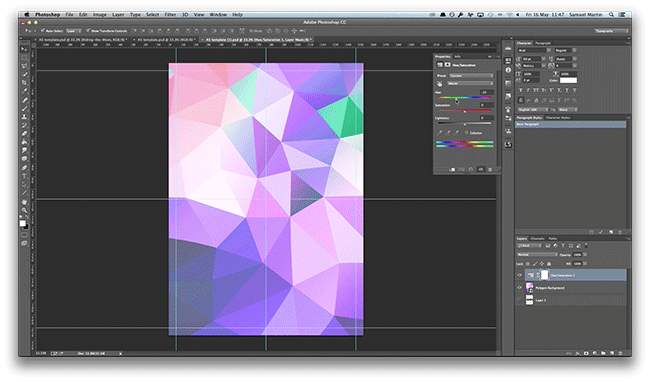
Task: Click Faux Italic T button in Character panel
Action: (528, 90)
